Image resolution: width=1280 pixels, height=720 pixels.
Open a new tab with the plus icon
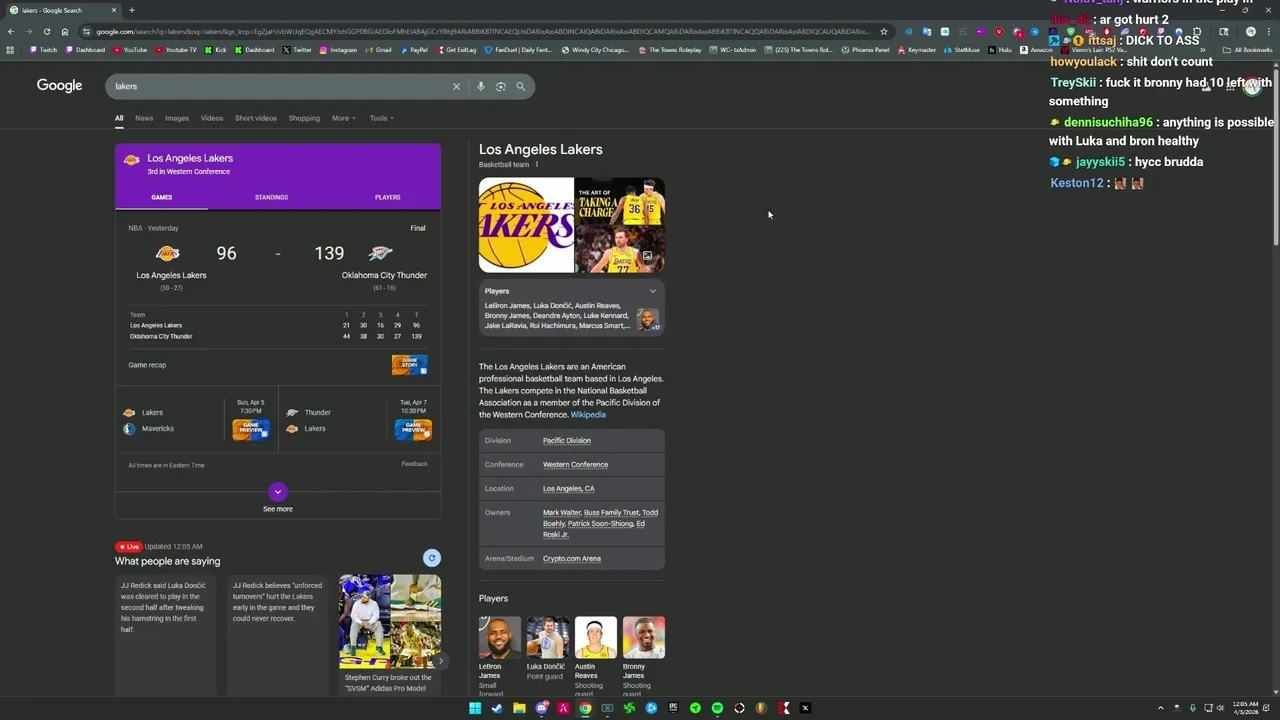click(131, 10)
